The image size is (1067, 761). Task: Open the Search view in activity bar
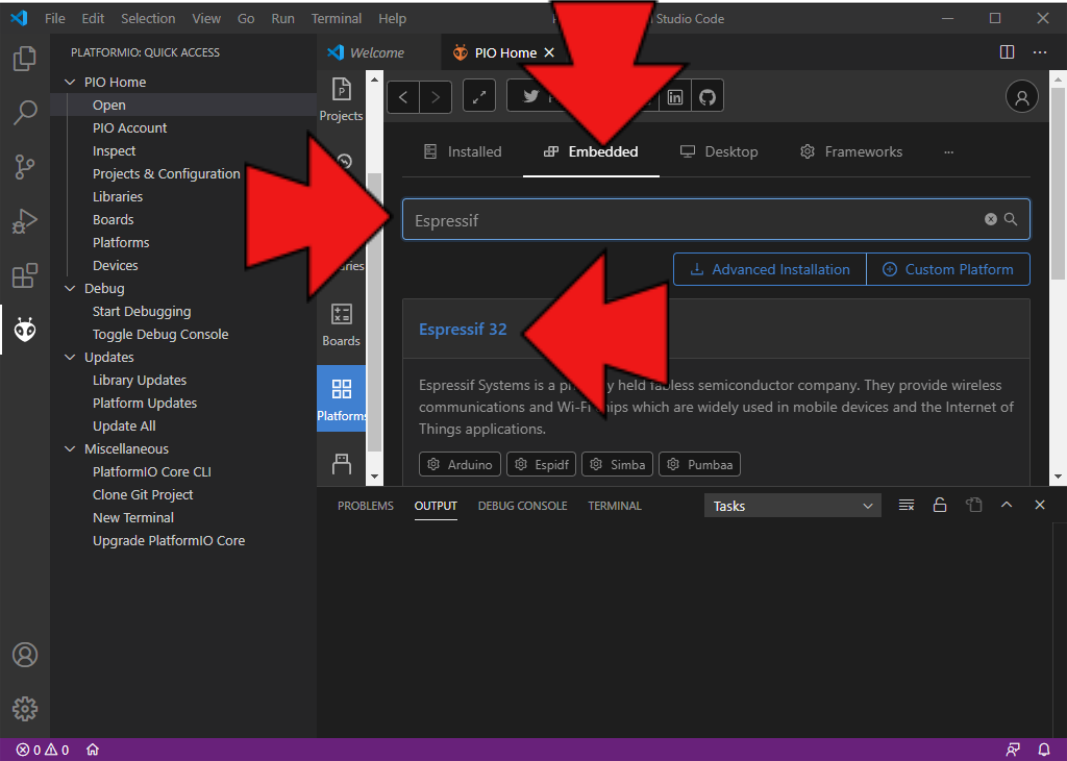pyautogui.click(x=25, y=113)
